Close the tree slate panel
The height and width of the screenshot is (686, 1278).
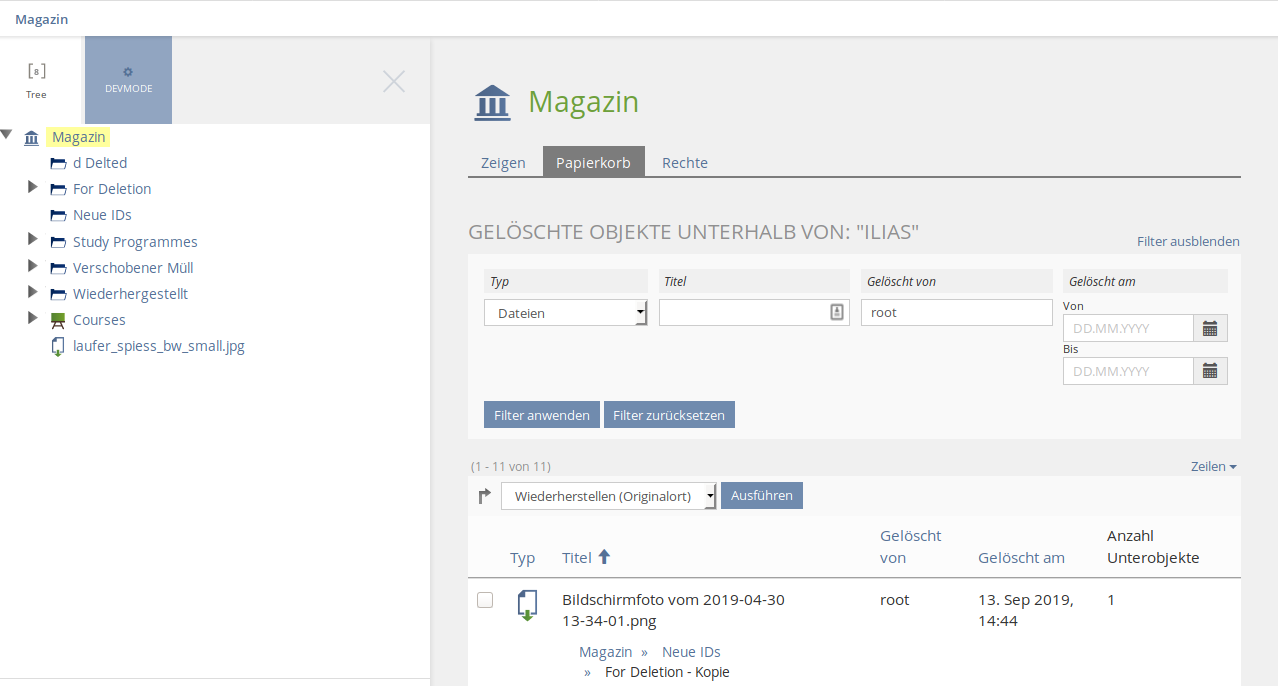pos(394,82)
